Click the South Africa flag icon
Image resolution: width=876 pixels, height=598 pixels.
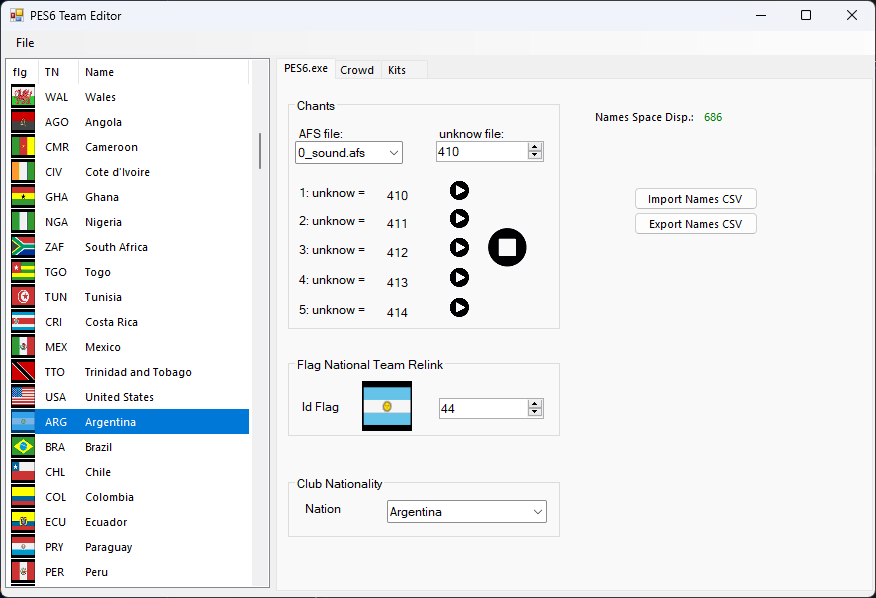pos(23,246)
